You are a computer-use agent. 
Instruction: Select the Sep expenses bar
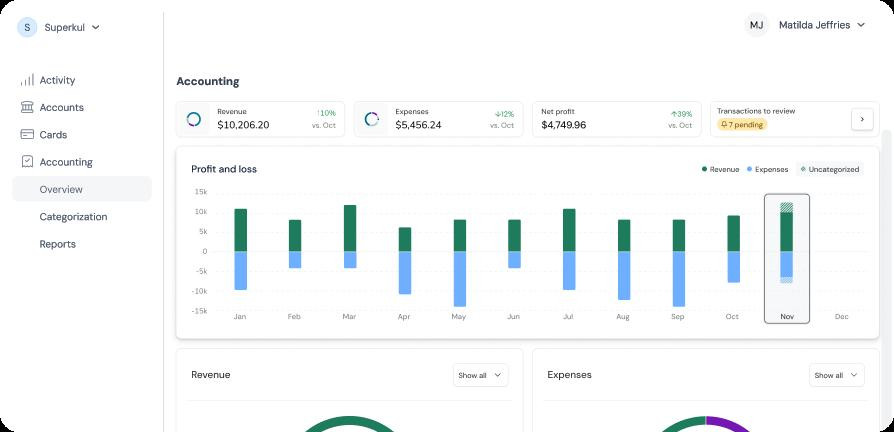pyautogui.click(x=678, y=279)
